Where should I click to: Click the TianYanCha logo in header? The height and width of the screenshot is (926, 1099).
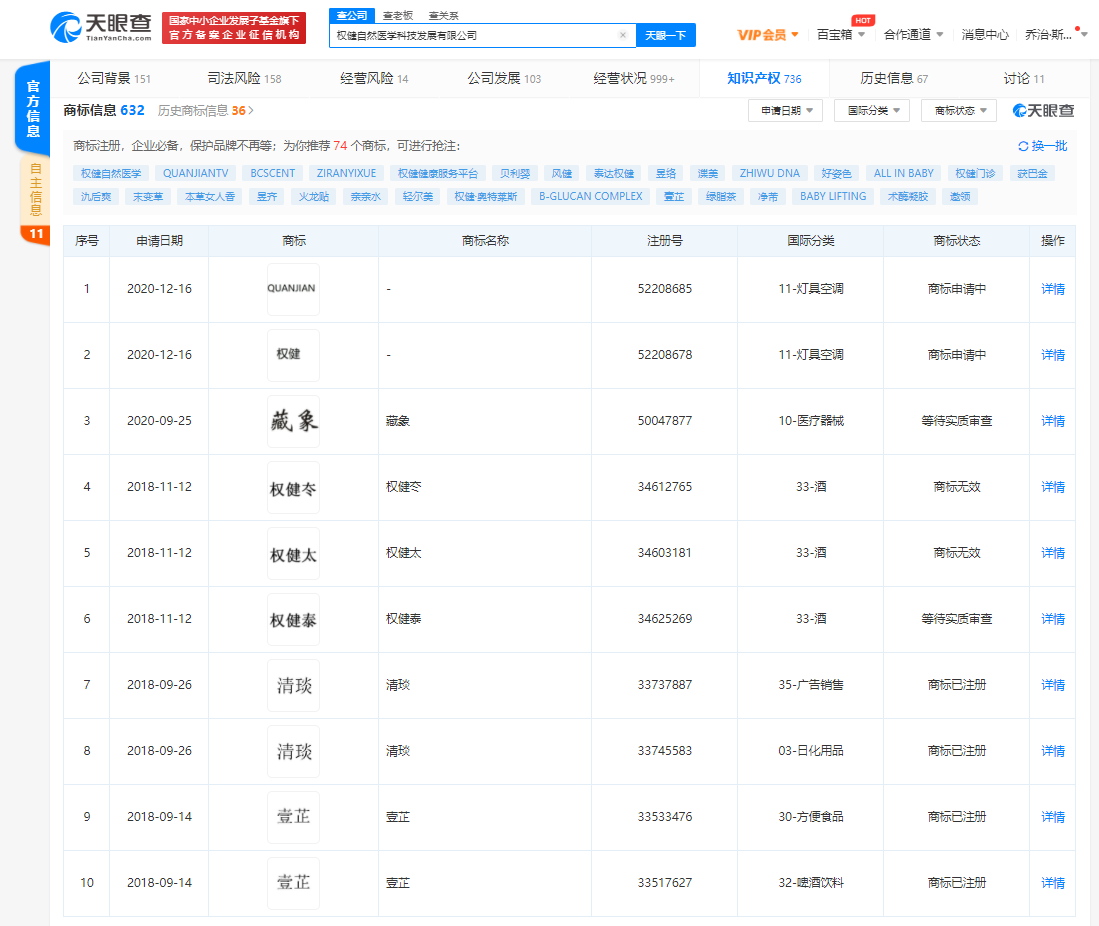[102, 28]
